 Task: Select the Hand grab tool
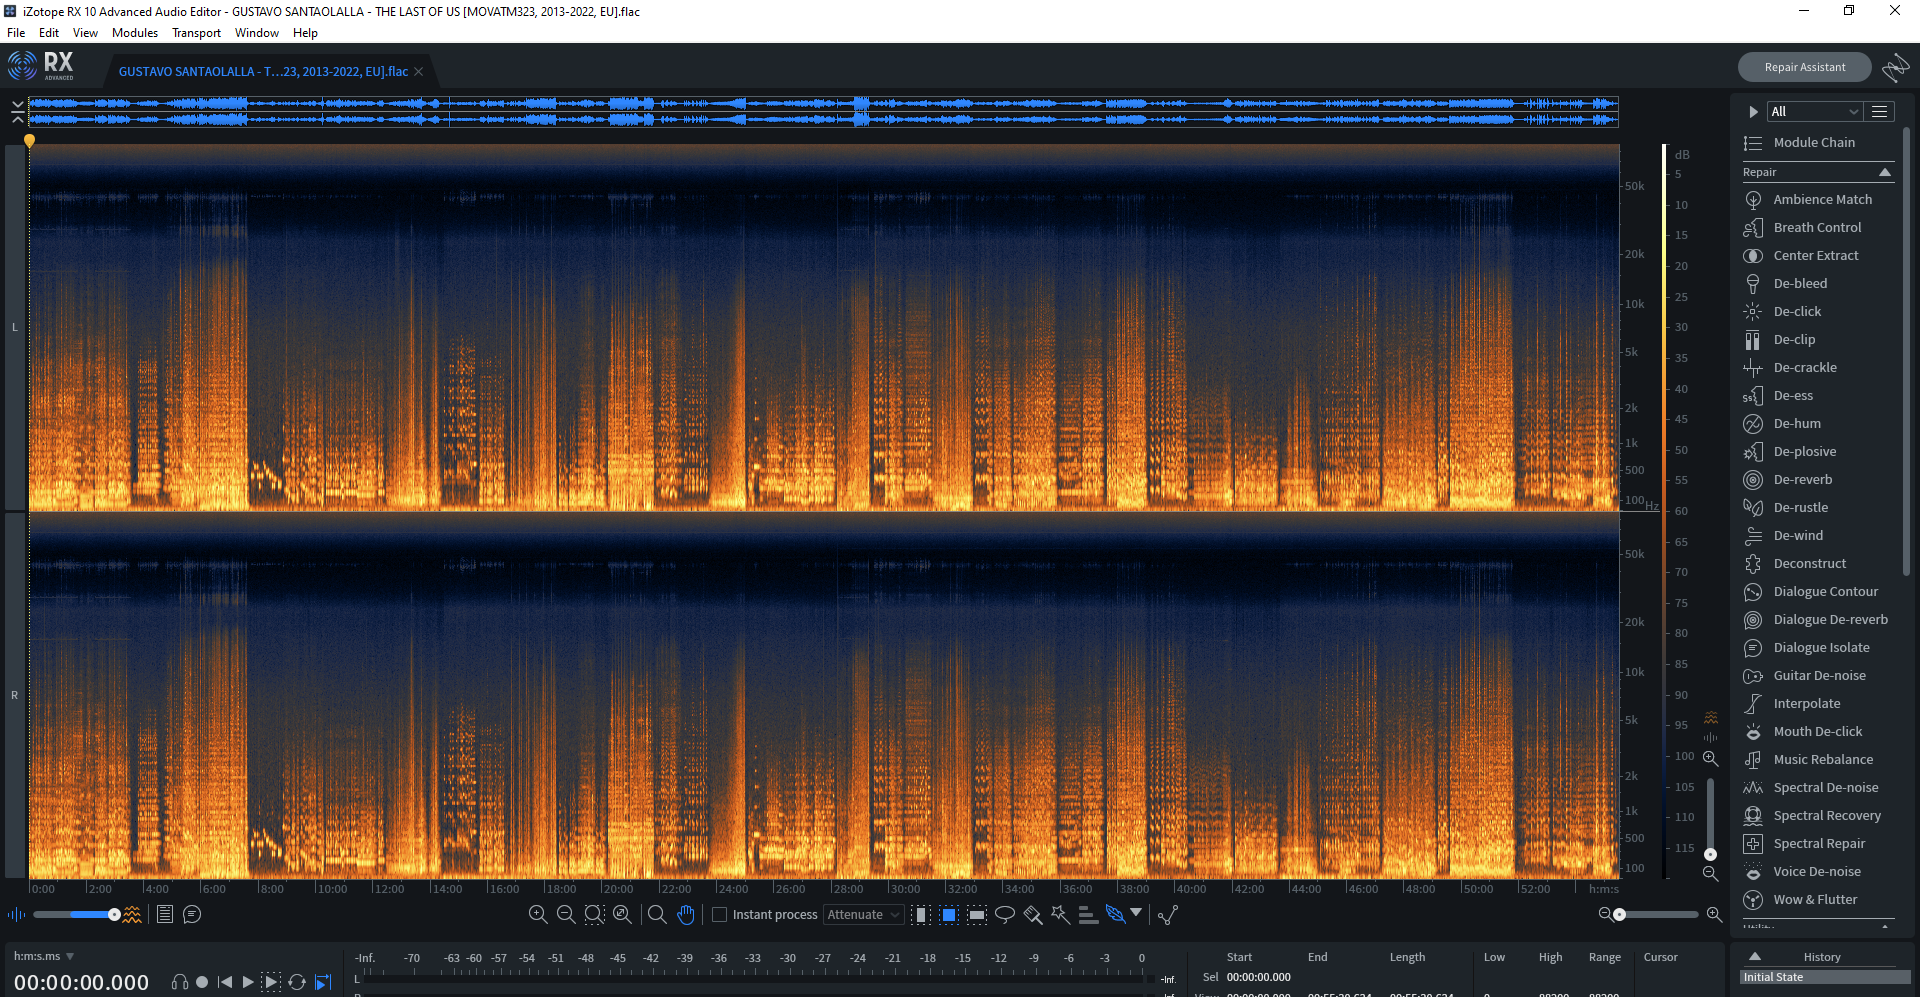click(x=686, y=914)
